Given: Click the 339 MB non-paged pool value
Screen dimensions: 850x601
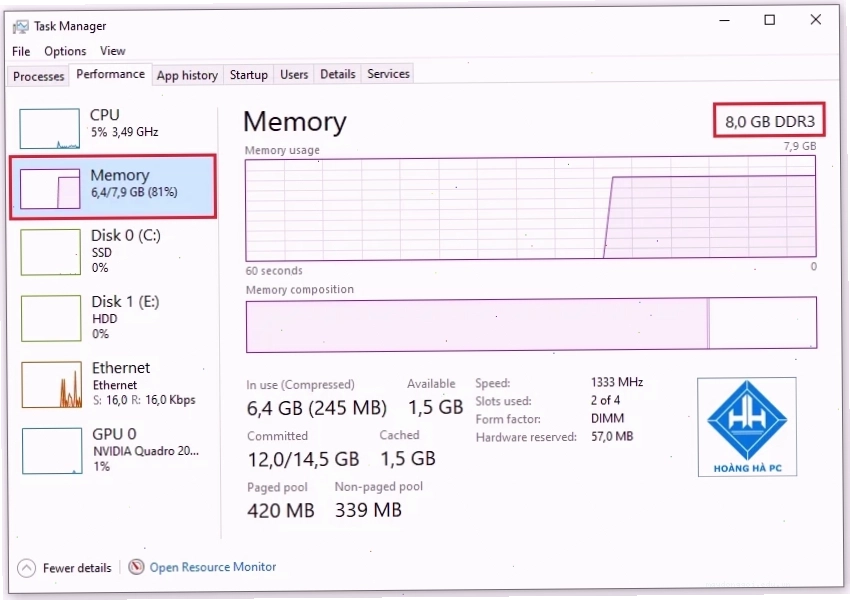Looking at the screenshot, I should [x=369, y=510].
